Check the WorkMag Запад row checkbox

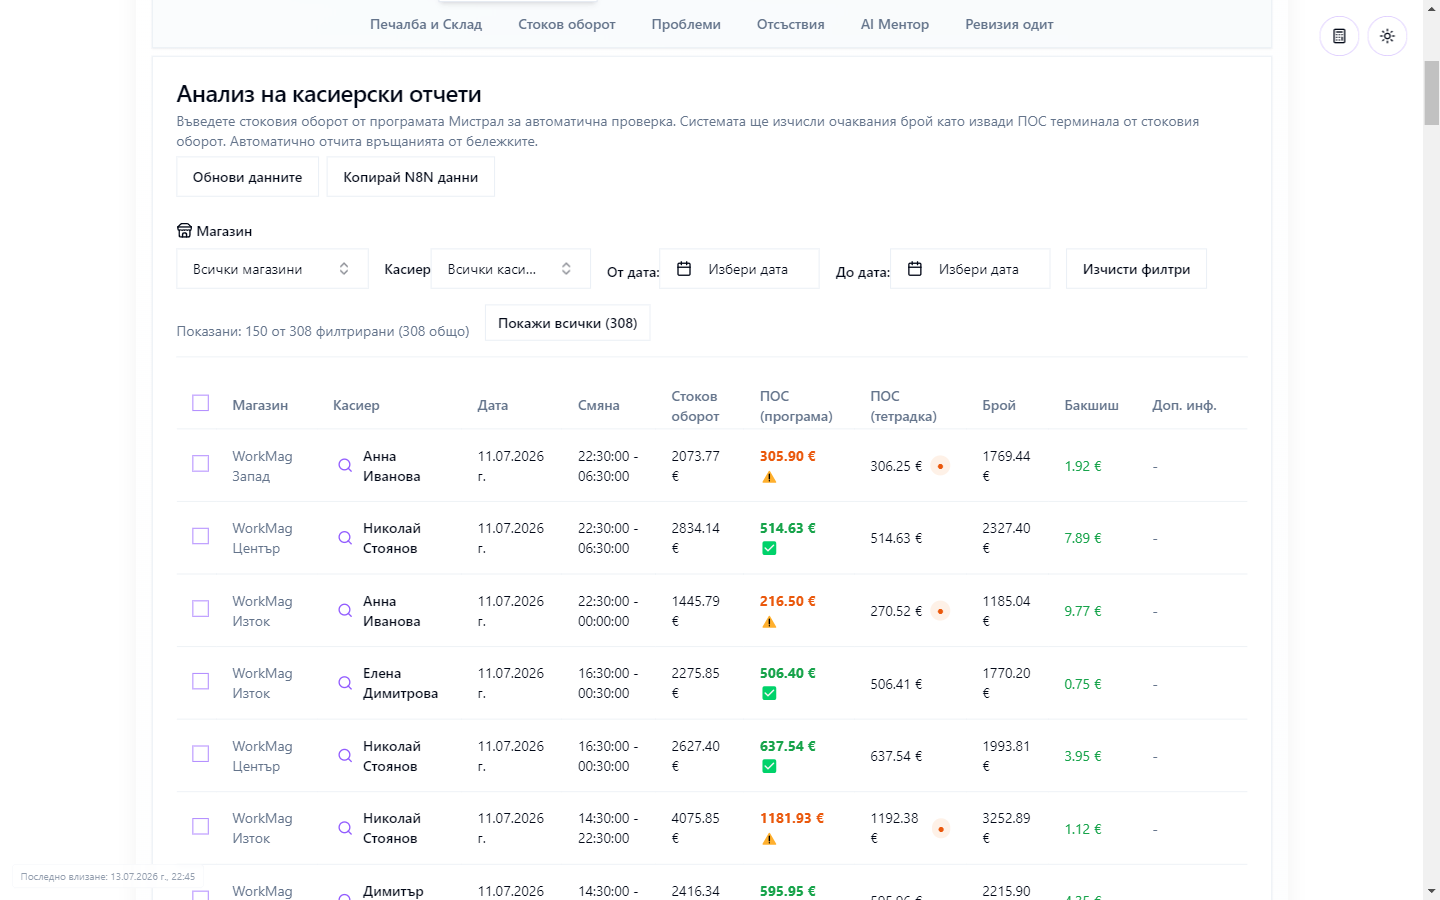point(201,464)
